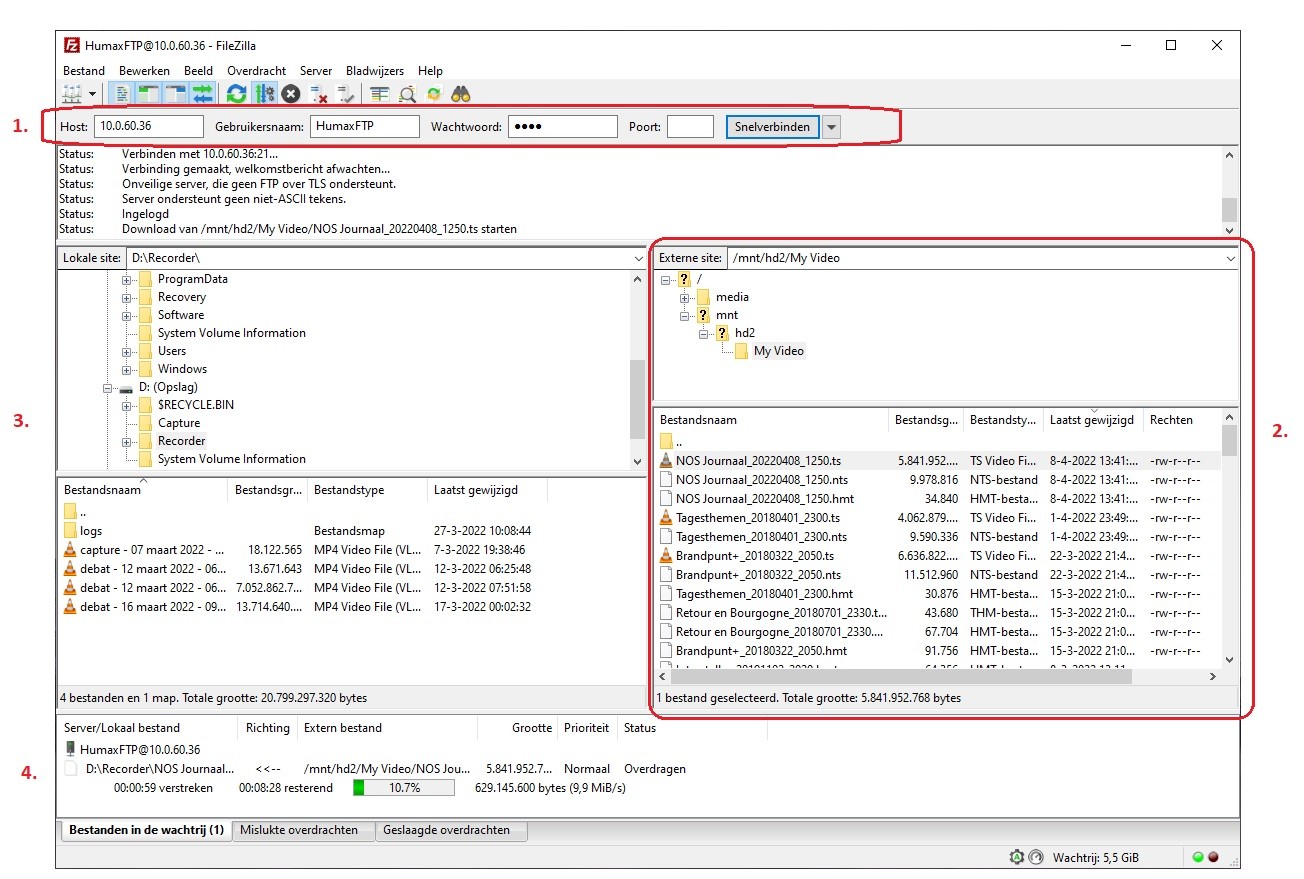Open the Beeld menu
This screenshot has height=879, width=1304.
pos(198,71)
